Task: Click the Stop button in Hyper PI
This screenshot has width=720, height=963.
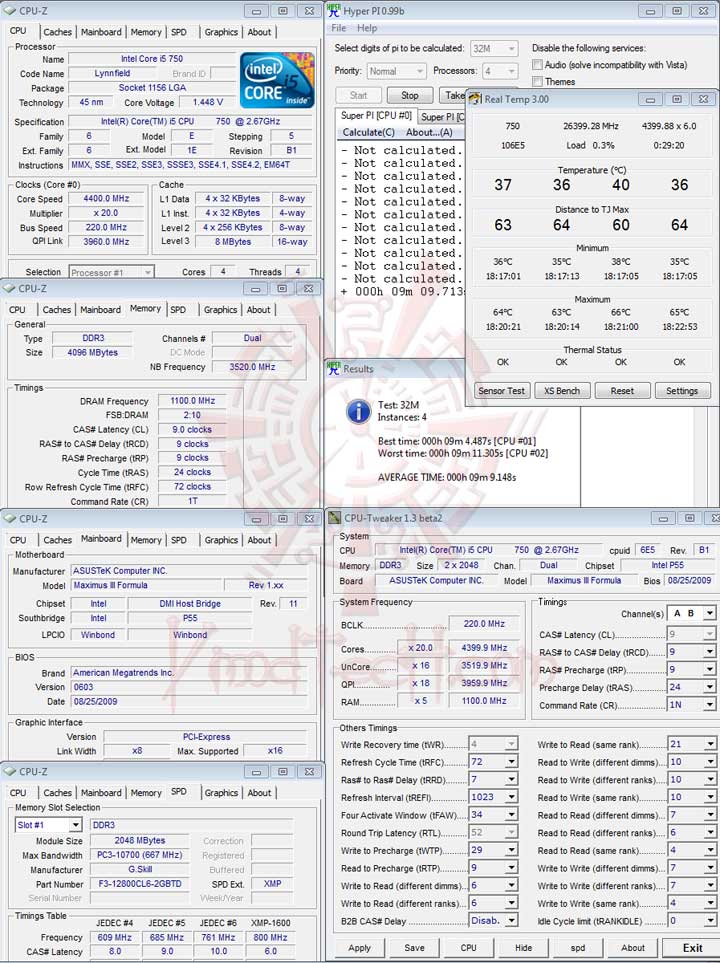Action: [x=410, y=95]
